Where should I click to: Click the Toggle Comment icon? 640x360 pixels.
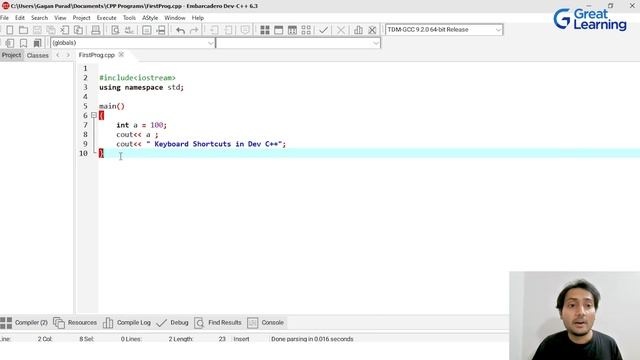[x=245, y=30]
